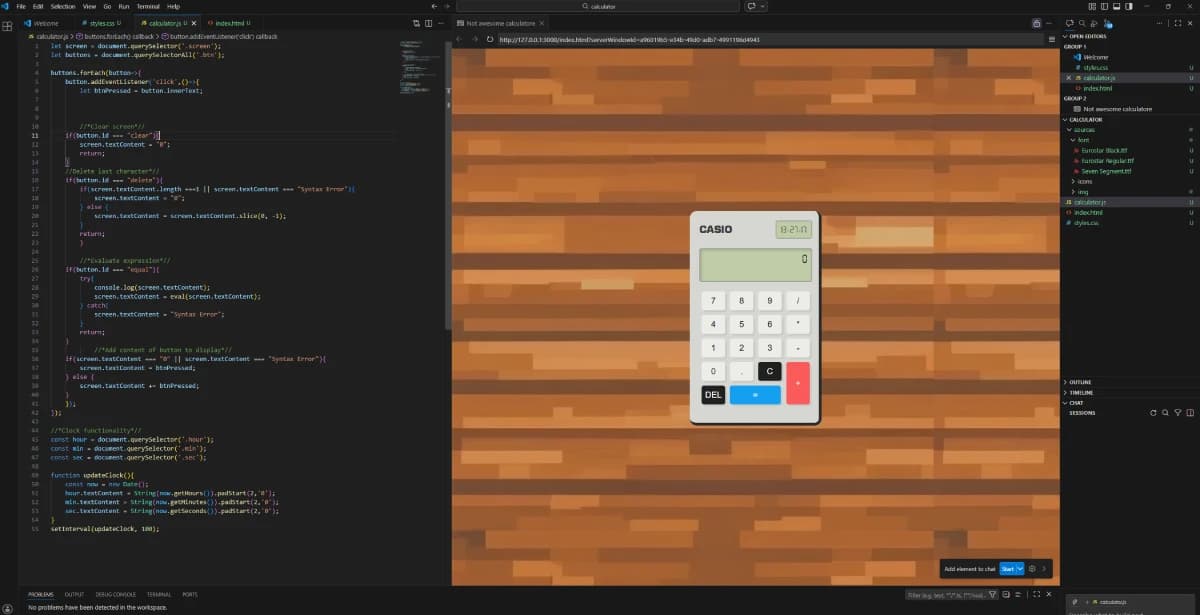
Task: Click the editor vertical scrollbar
Action: tap(447, 185)
